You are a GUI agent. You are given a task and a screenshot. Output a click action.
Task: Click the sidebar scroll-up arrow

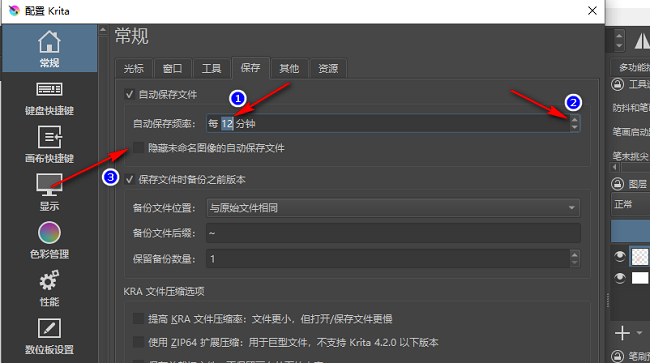(x=103, y=30)
